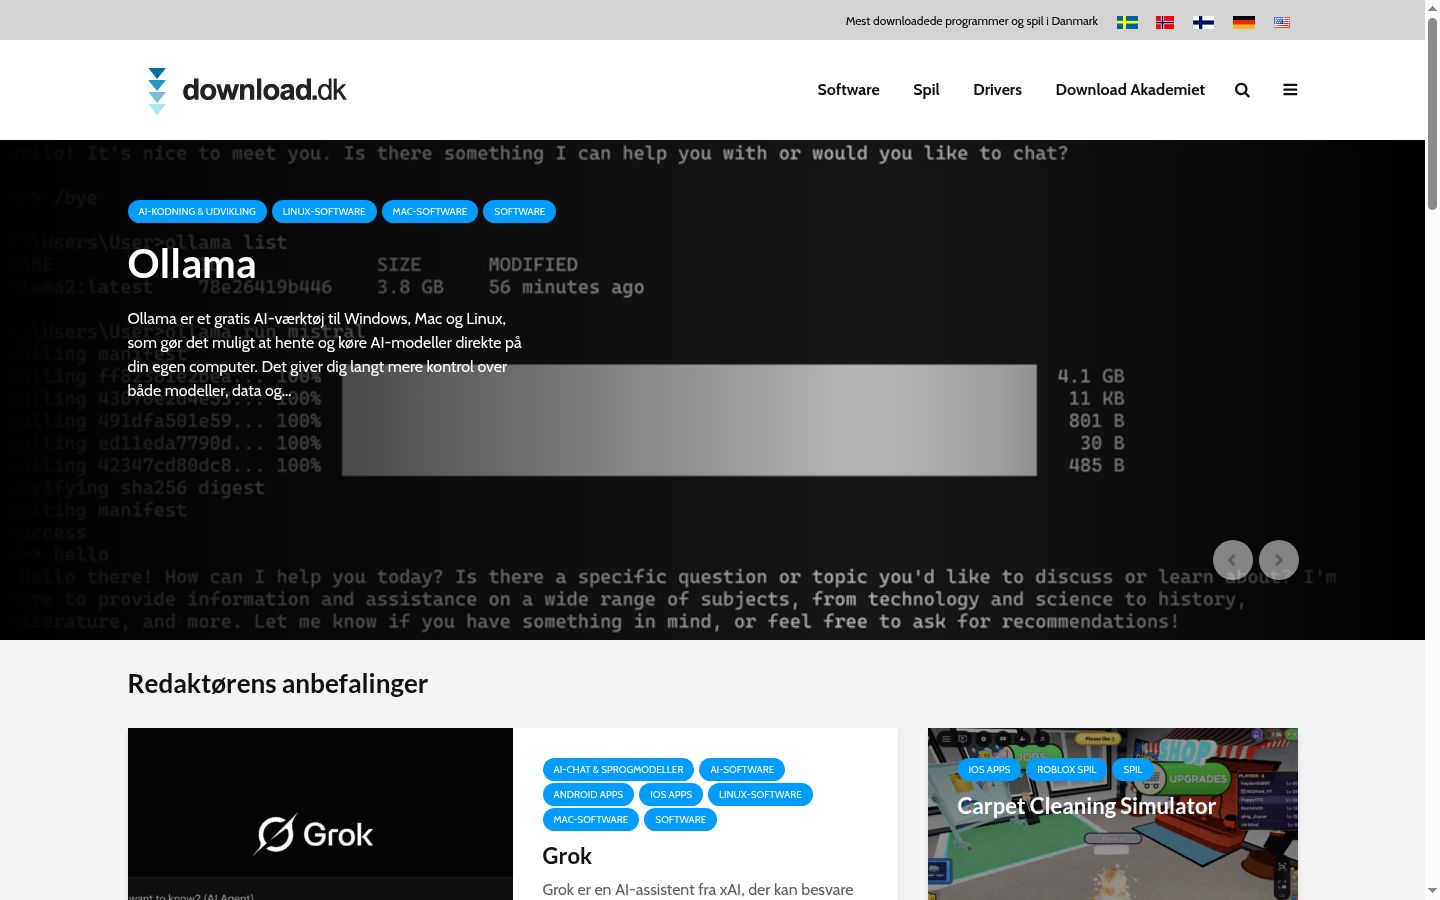Switch to the German flag site

(1244, 22)
